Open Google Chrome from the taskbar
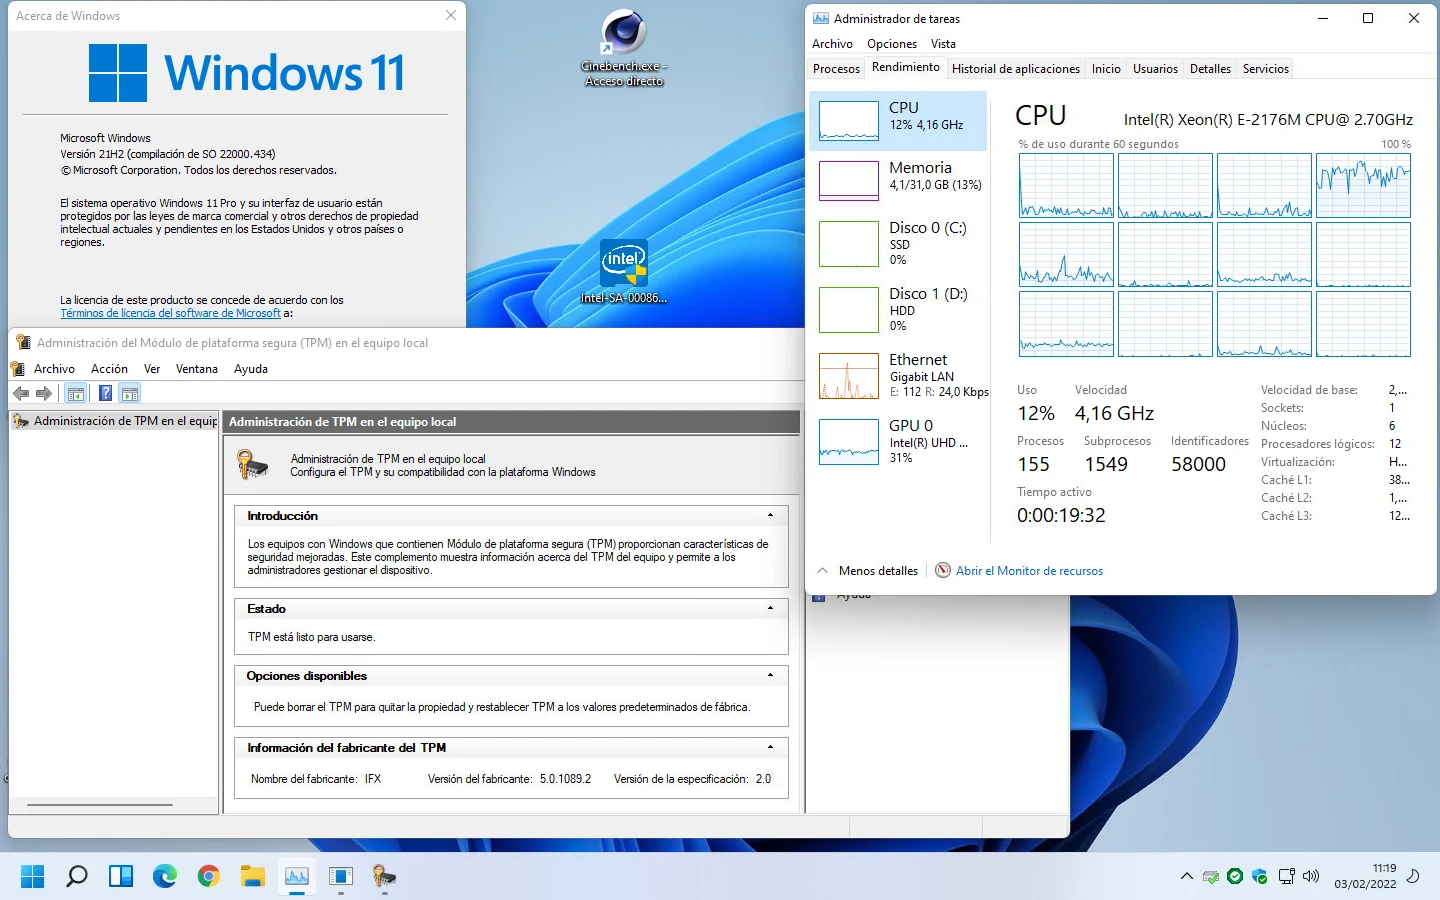 click(x=209, y=877)
